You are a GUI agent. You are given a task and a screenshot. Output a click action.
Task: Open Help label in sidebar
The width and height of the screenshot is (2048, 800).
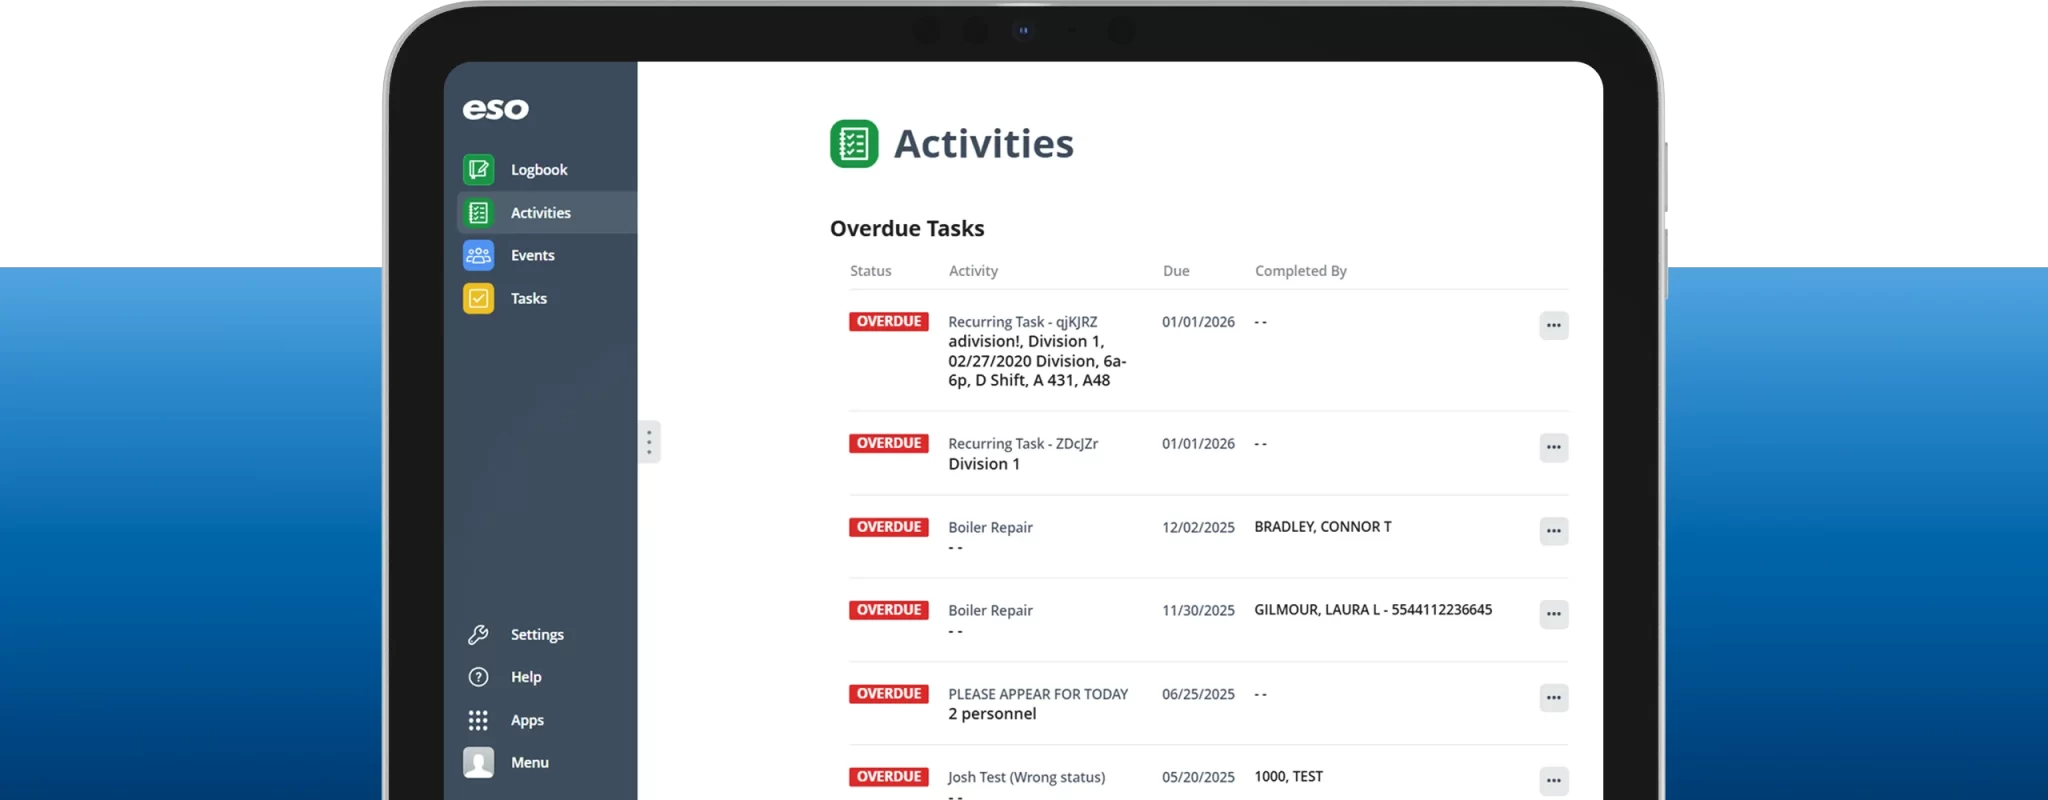click(x=526, y=677)
